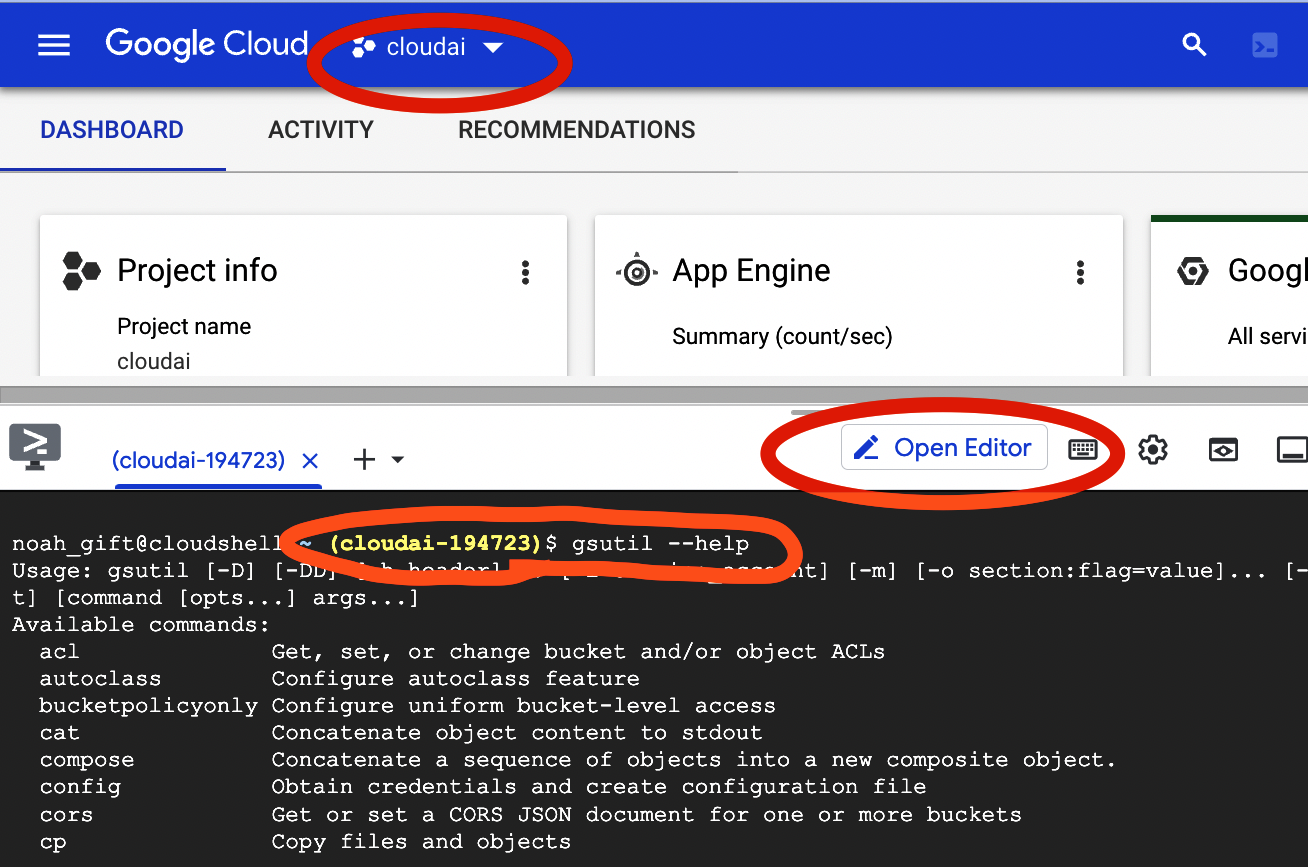
Task: Open the terminal keyboard settings icon
Action: pos(1083,449)
